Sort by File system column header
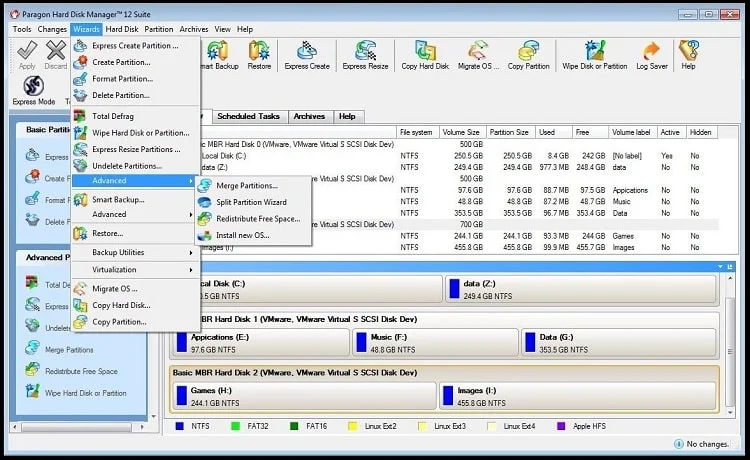Screen dimensions: 750x460 [418, 132]
